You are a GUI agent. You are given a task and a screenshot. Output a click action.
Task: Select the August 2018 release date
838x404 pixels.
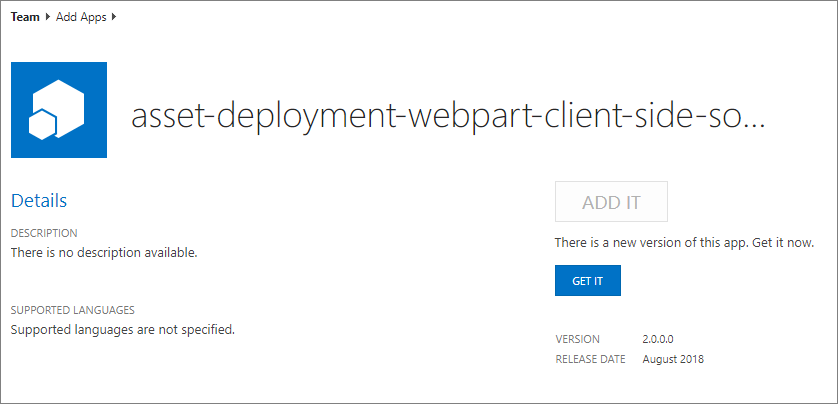(673, 359)
